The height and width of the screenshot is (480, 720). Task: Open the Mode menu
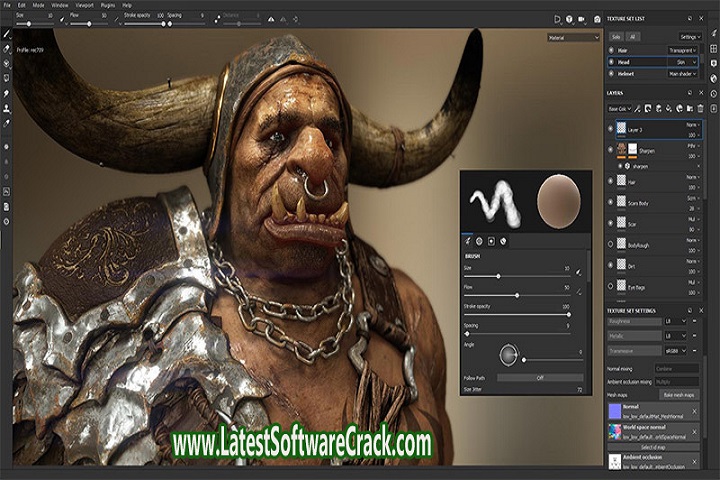(38, 5)
